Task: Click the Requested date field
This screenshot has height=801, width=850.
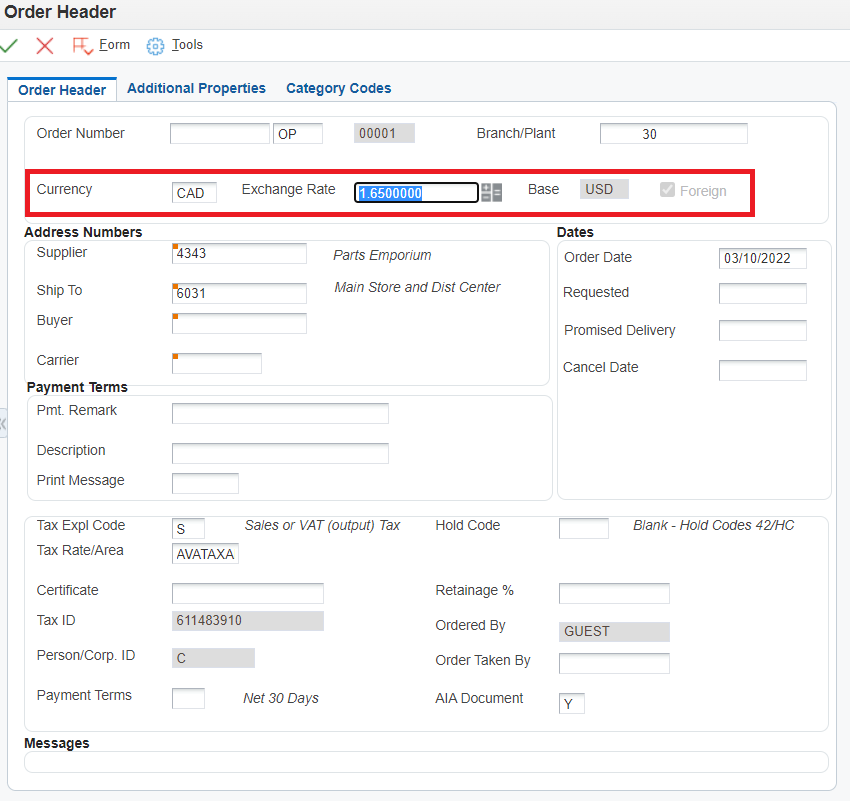Action: point(763,293)
